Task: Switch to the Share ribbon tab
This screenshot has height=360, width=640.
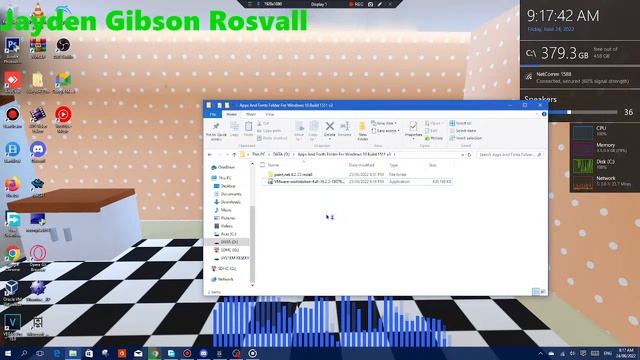Action: tap(251, 115)
